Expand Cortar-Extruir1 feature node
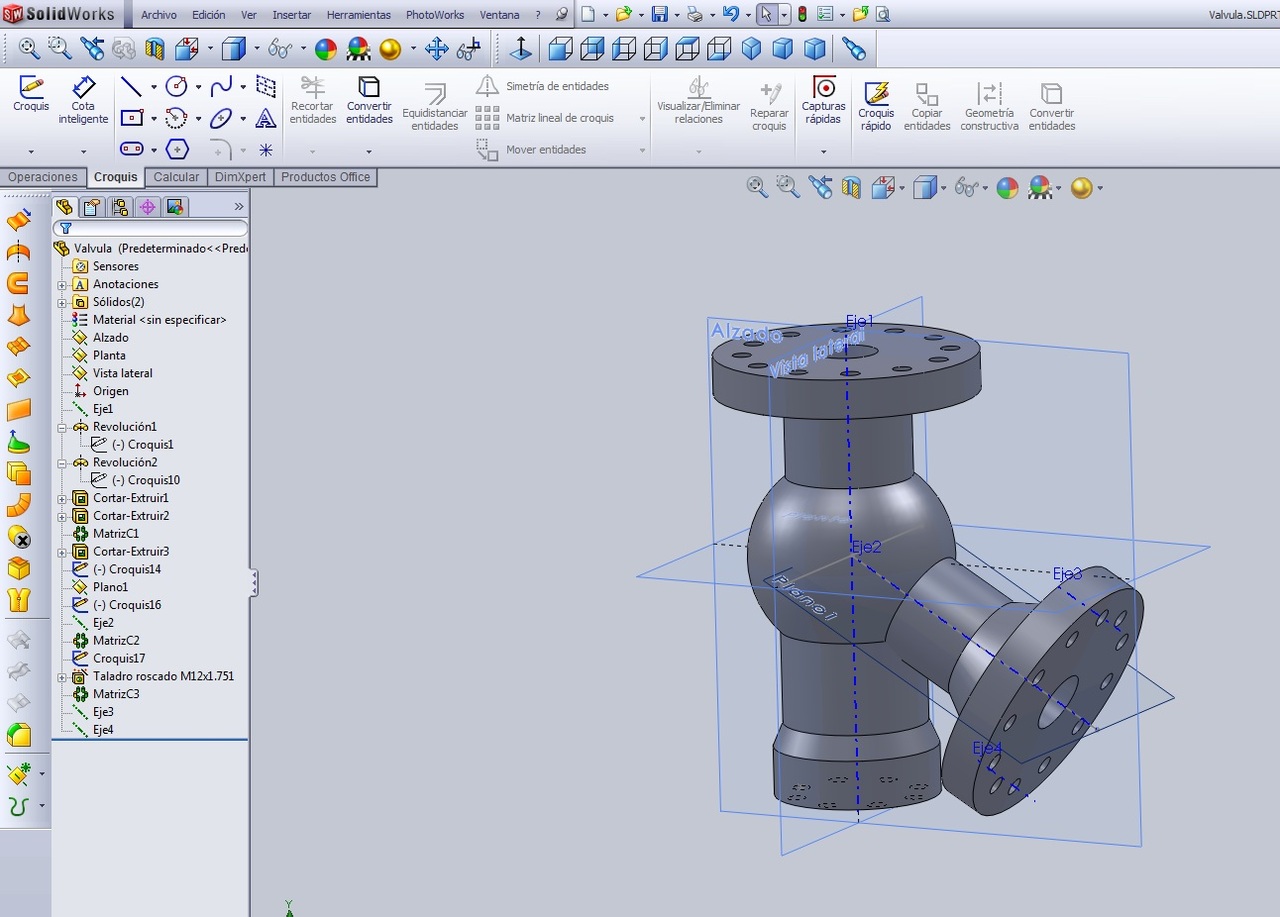 pos(62,498)
